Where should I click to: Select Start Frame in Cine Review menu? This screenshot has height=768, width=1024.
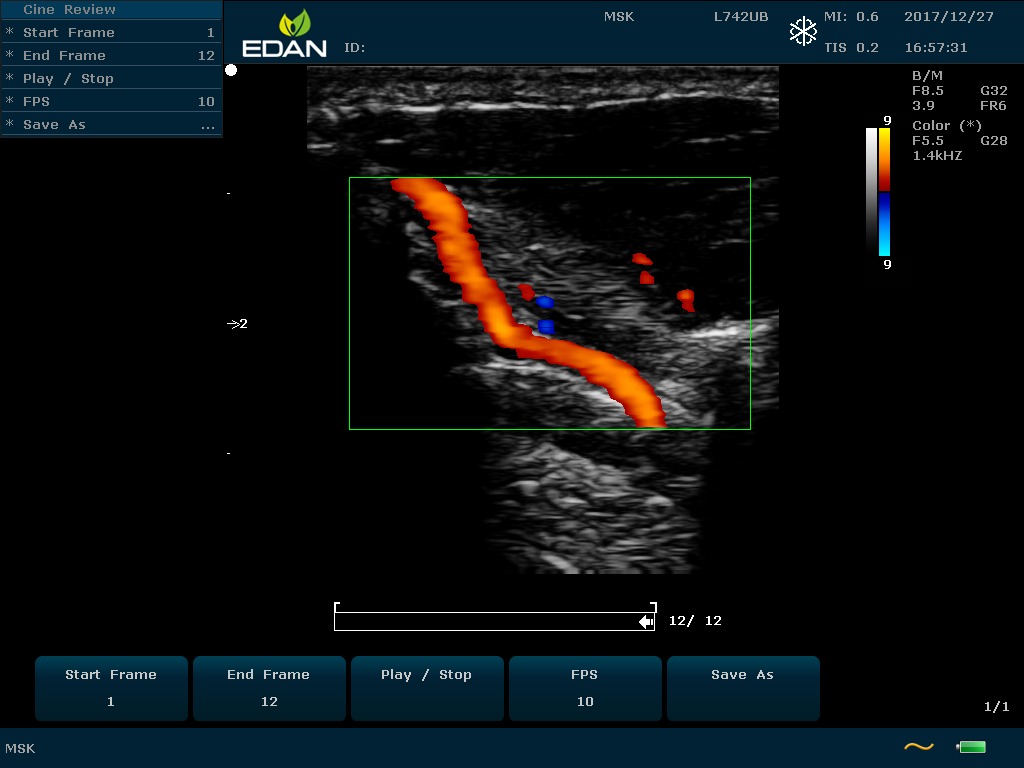coord(110,33)
